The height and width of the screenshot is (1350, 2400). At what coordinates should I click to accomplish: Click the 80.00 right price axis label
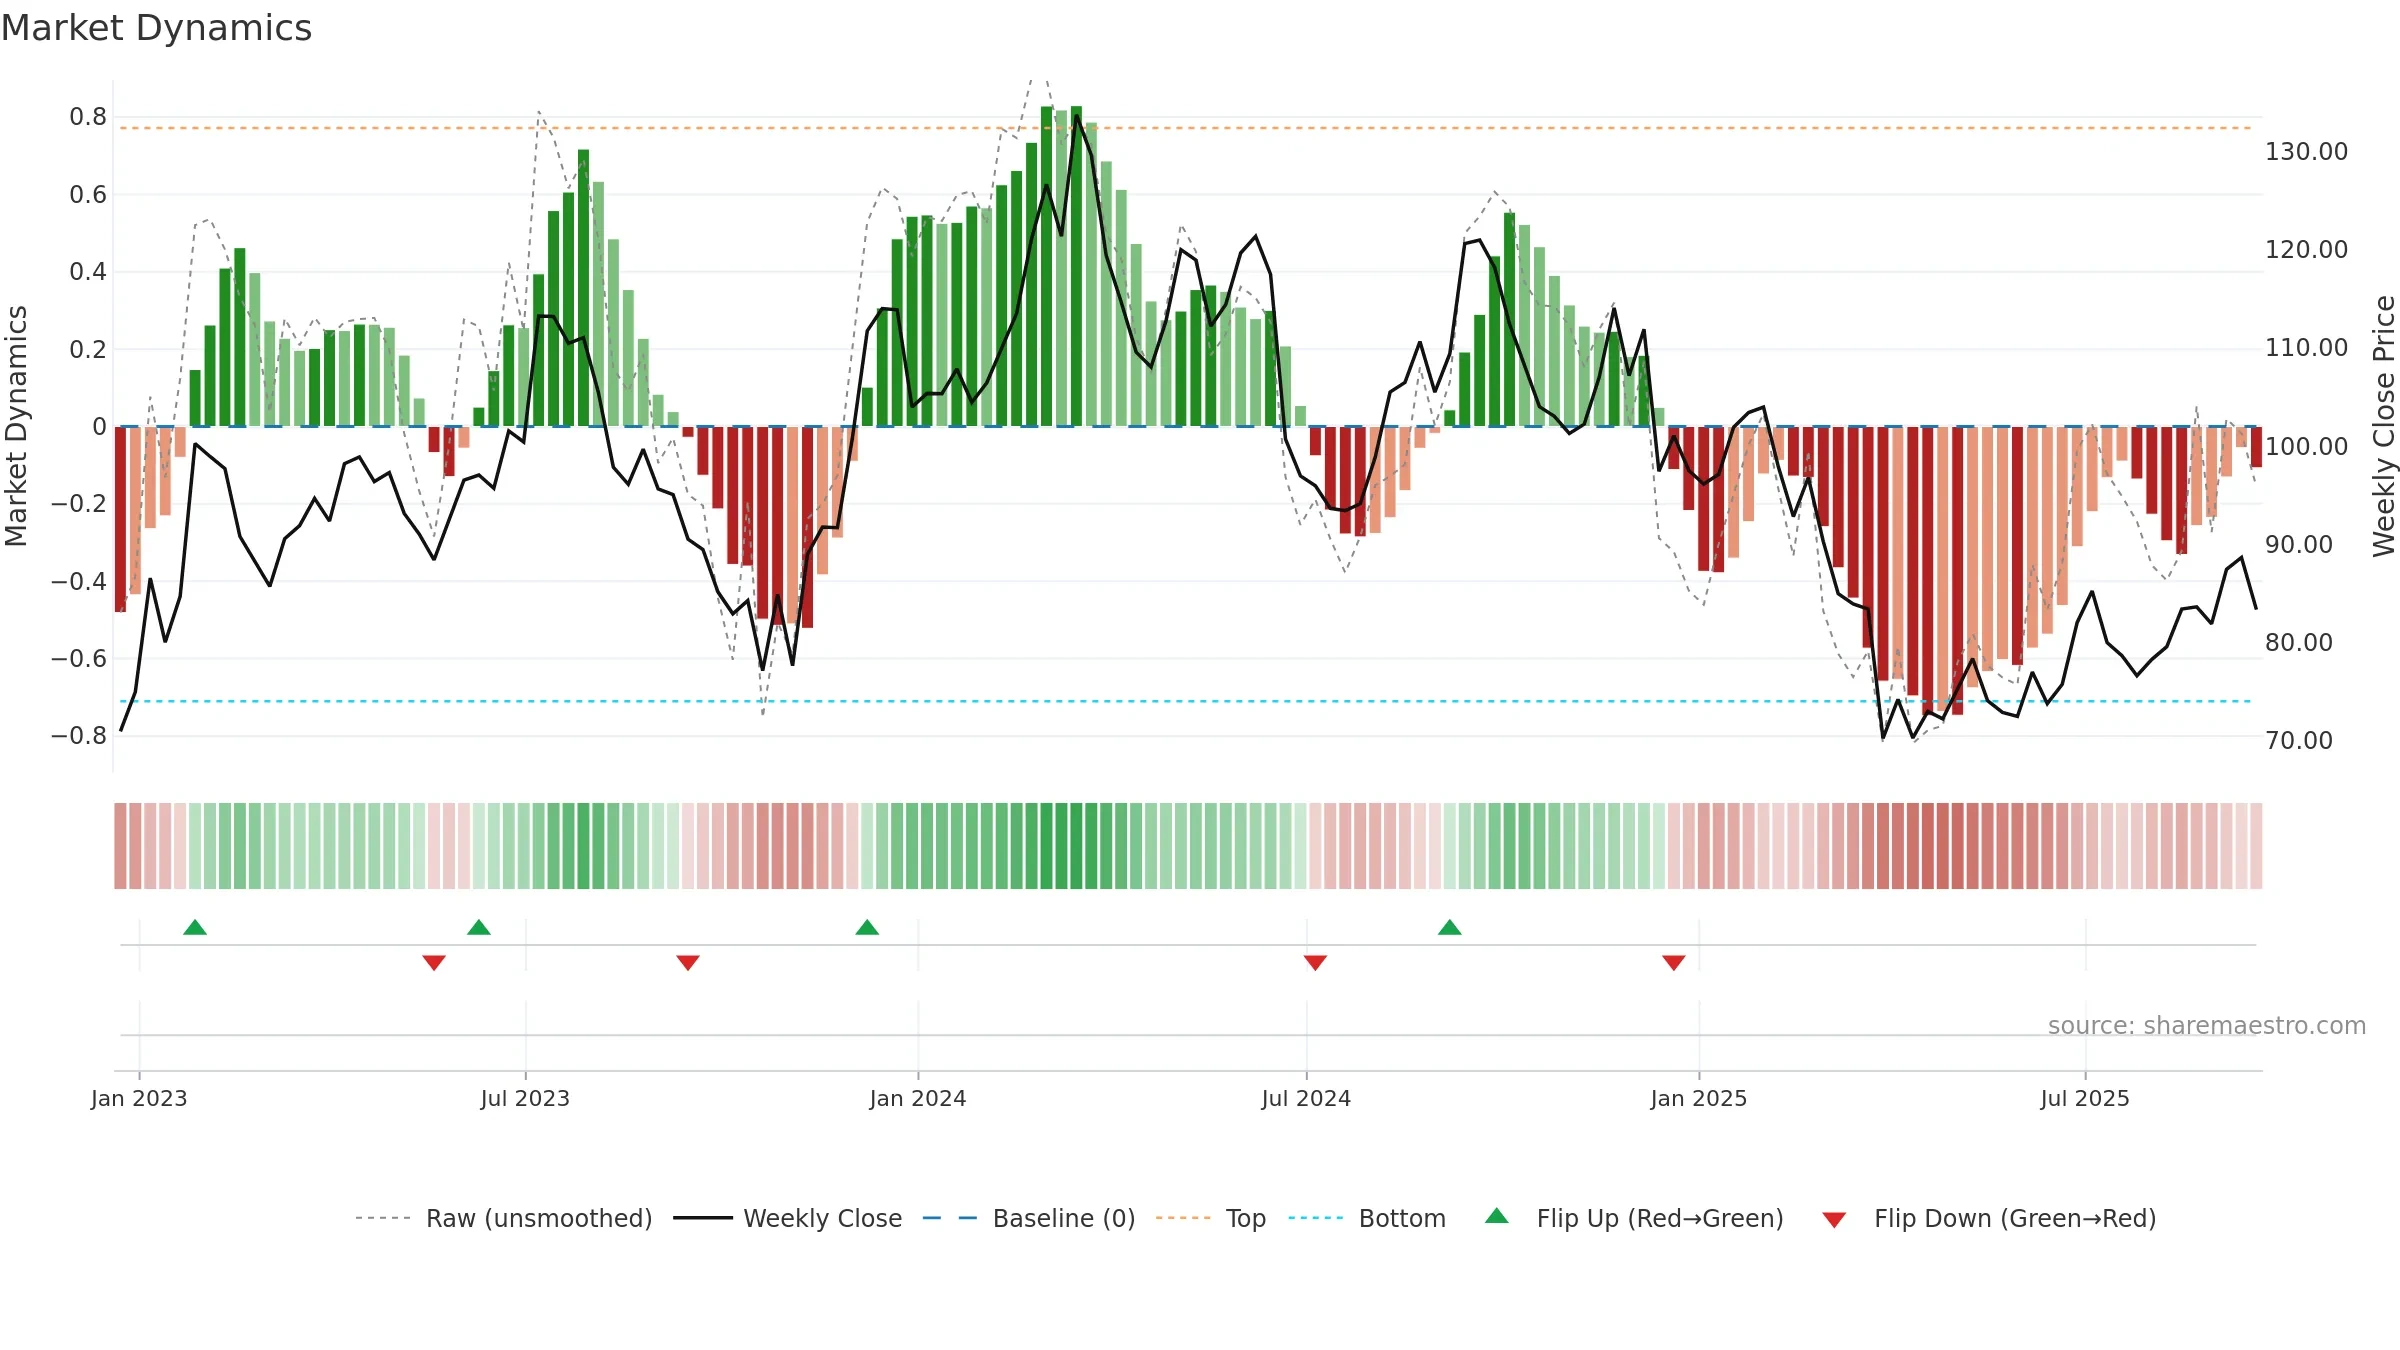(x=2299, y=643)
